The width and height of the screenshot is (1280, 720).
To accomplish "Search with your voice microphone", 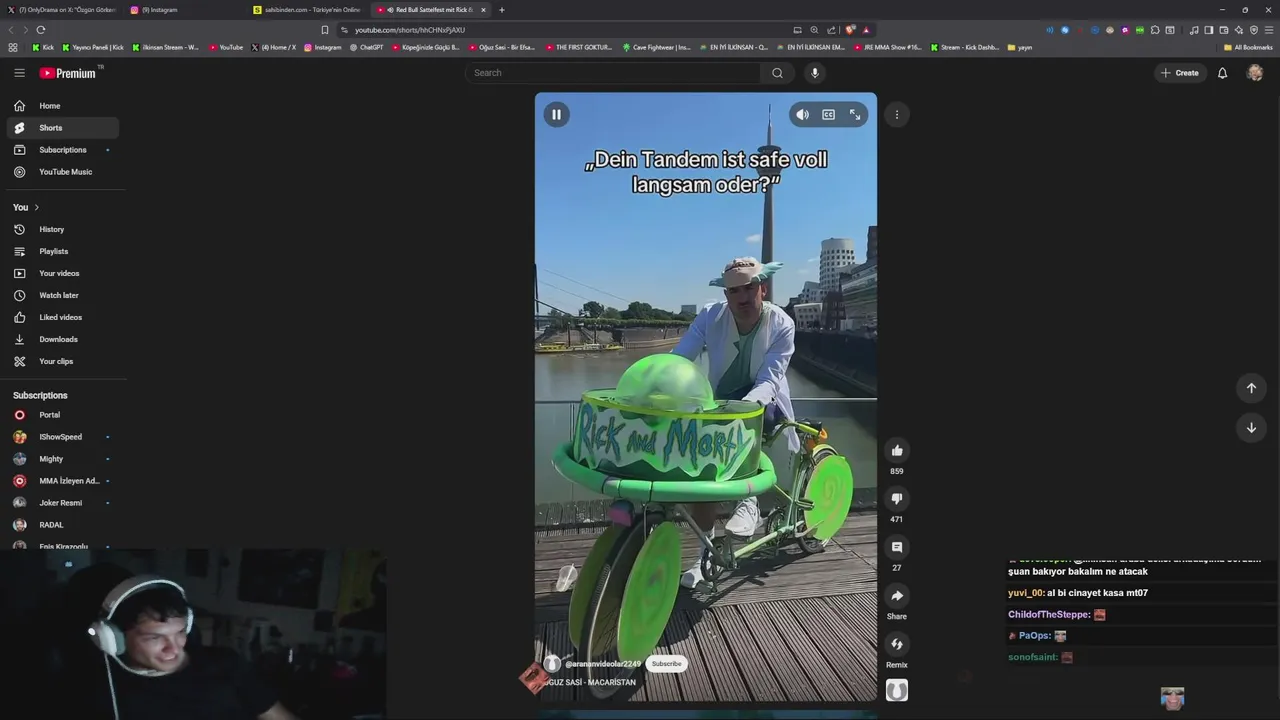I will pos(815,73).
